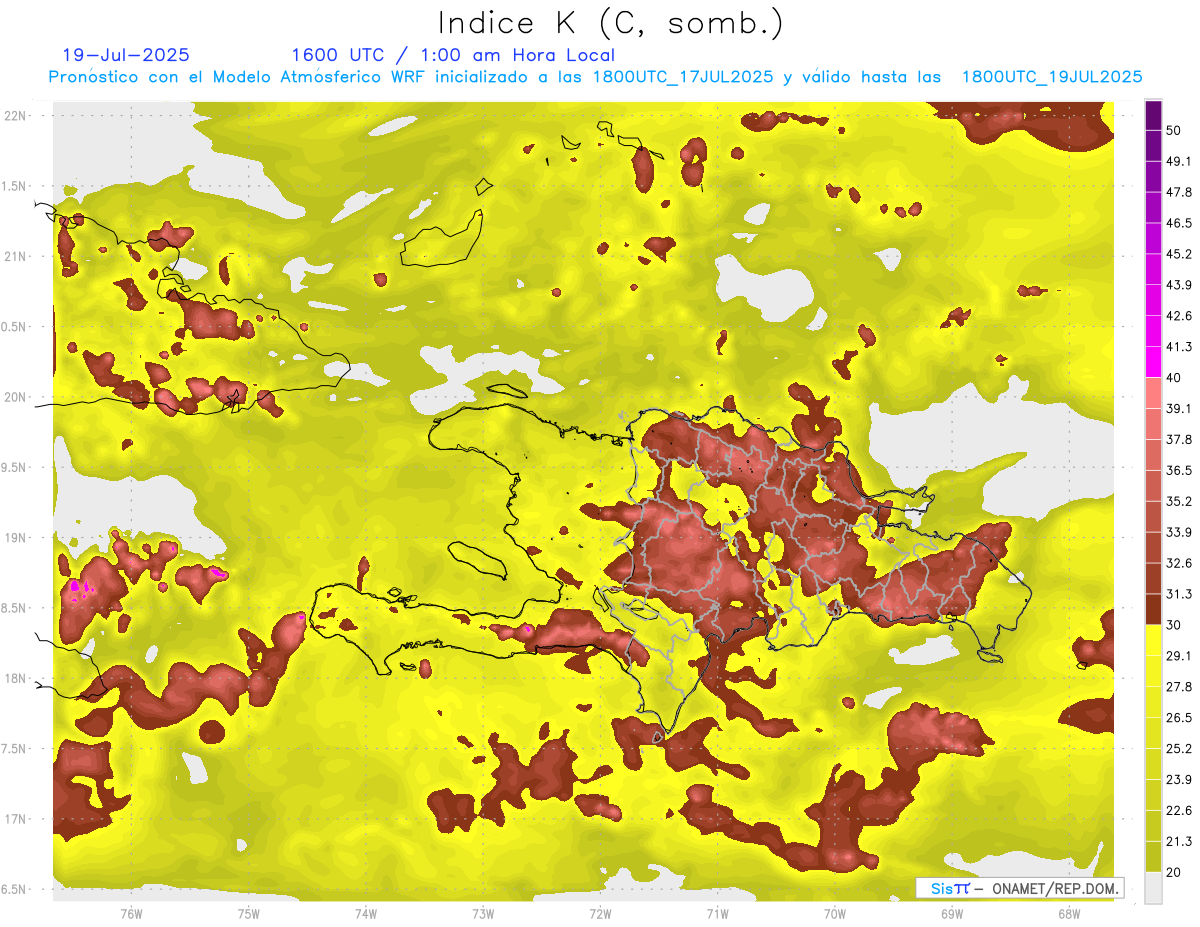Click the colorbar value '27.8'
Image resolution: width=1200 pixels, height=927 pixels.
click(x=1178, y=686)
